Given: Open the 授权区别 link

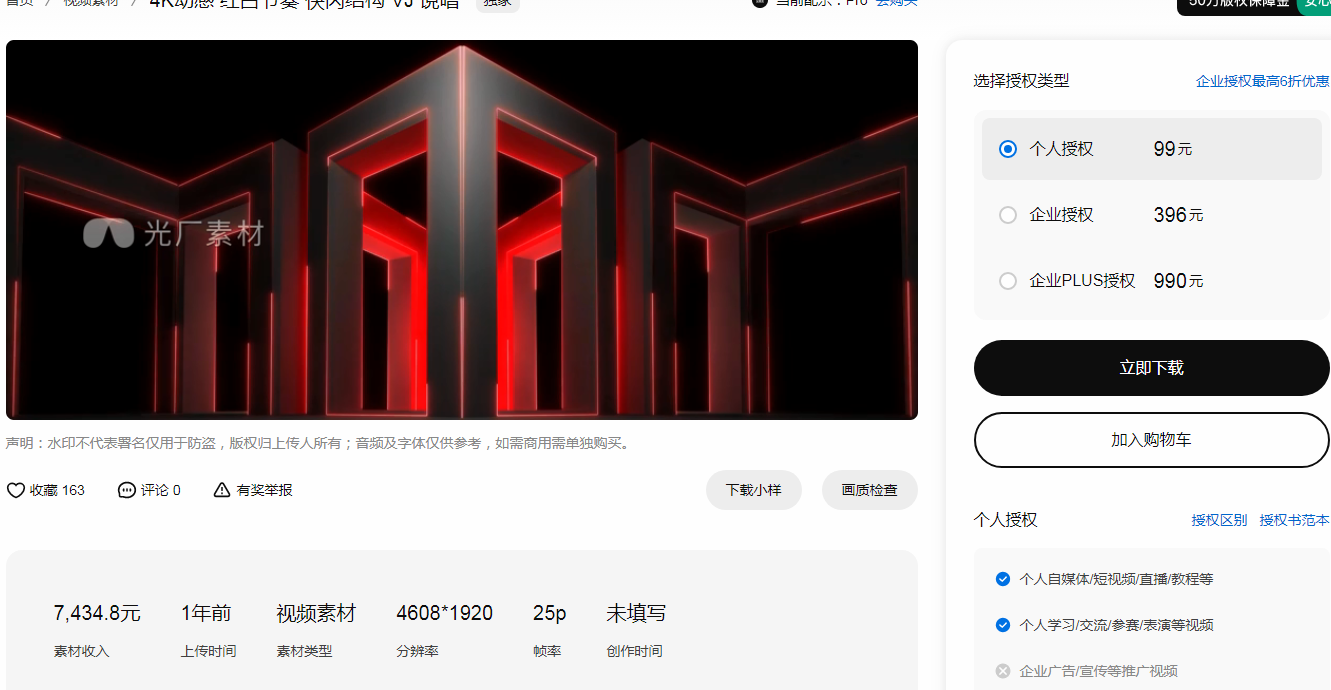Looking at the screenshot, I should pyautogui.click(x=1219, y=520).
